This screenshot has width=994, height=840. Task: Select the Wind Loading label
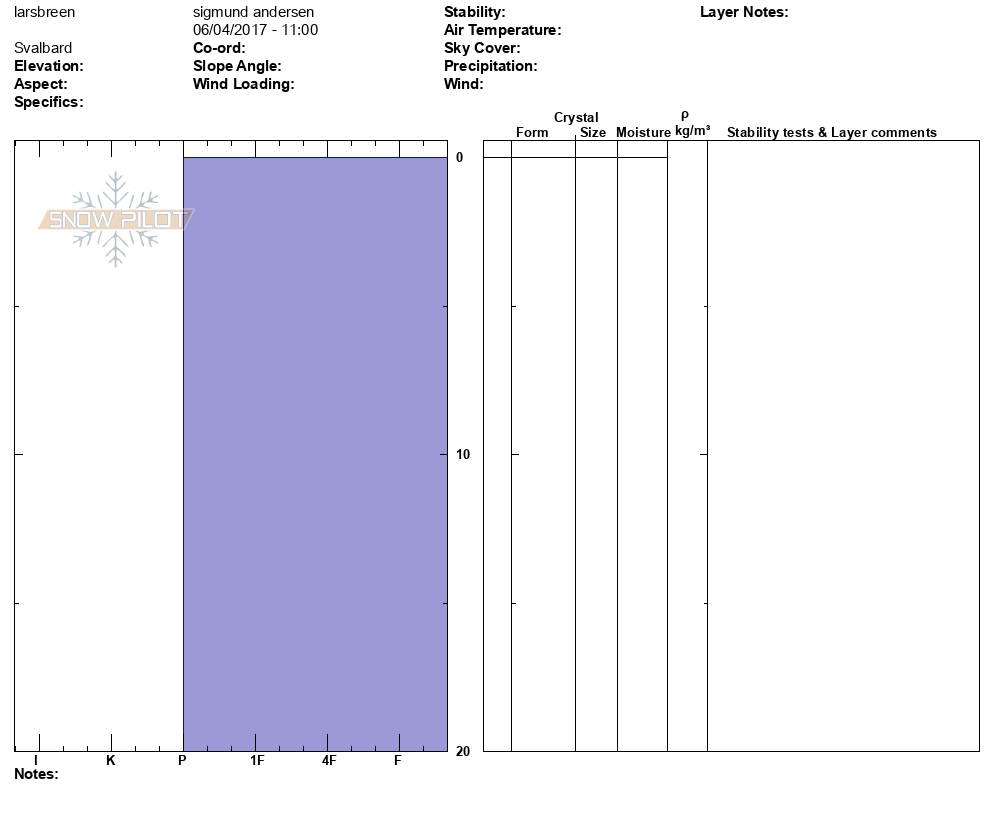click(x=243, y=84)
